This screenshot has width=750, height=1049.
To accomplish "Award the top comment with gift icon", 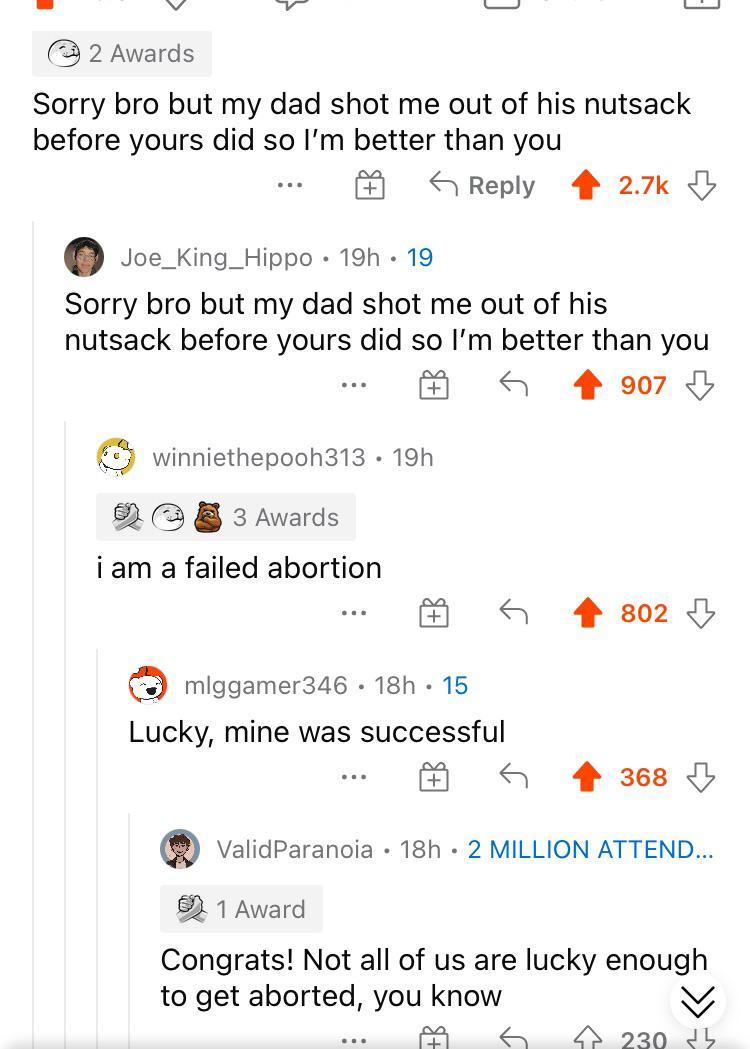I will [369, 185].
